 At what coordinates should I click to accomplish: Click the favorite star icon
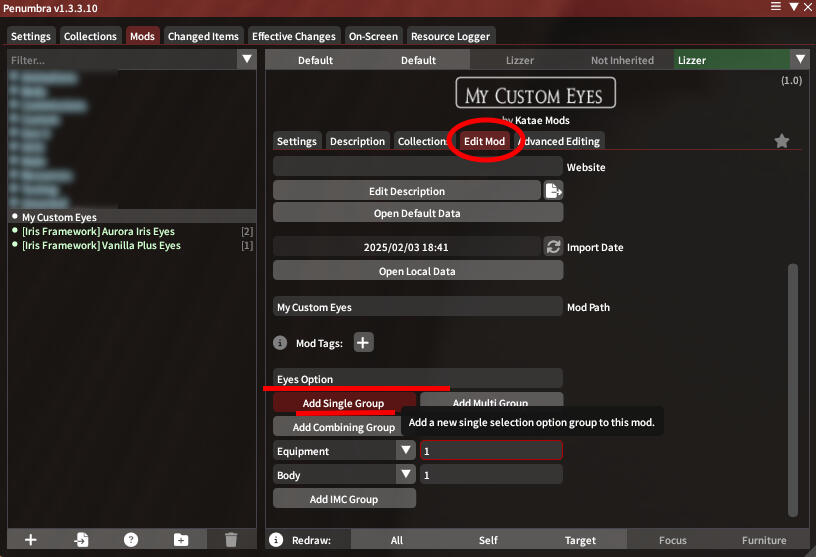[782, 142]
